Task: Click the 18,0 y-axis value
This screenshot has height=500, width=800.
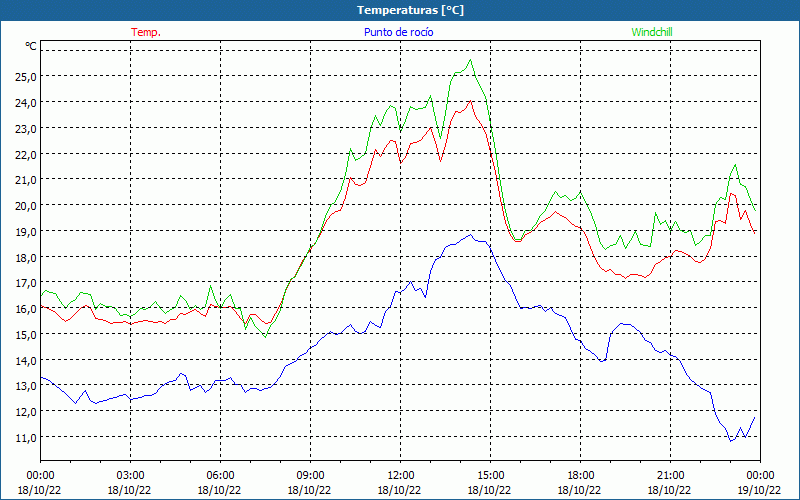Action: (x=26, y=257)
